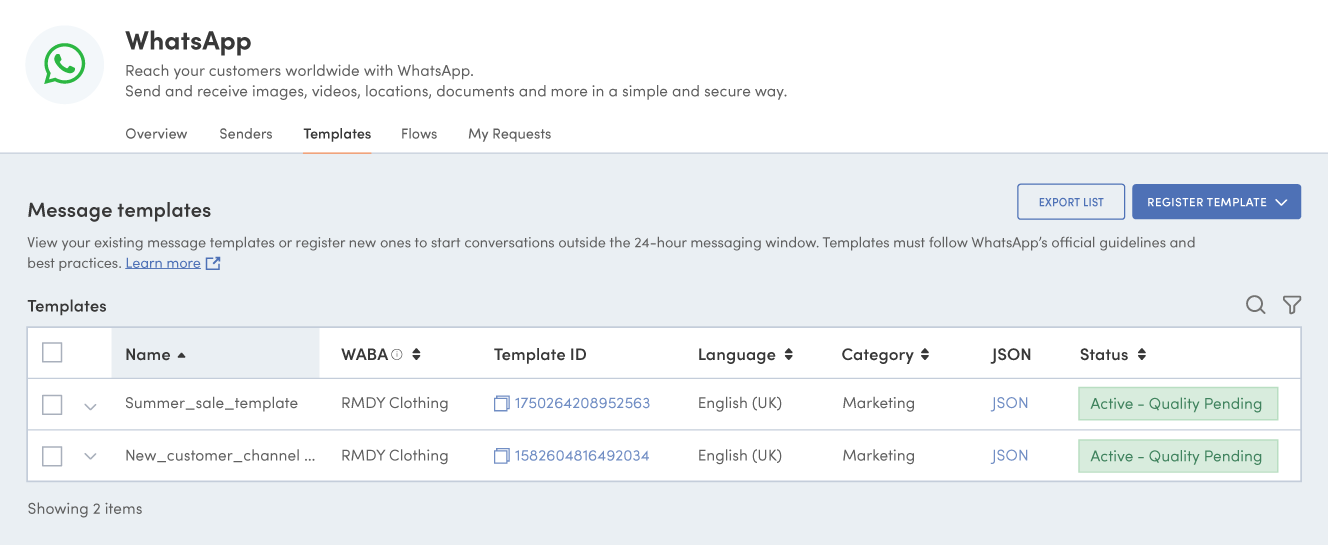
Task: Copy template ID 1750264208952563 with copy icon
Action: (x=501, y=403)
